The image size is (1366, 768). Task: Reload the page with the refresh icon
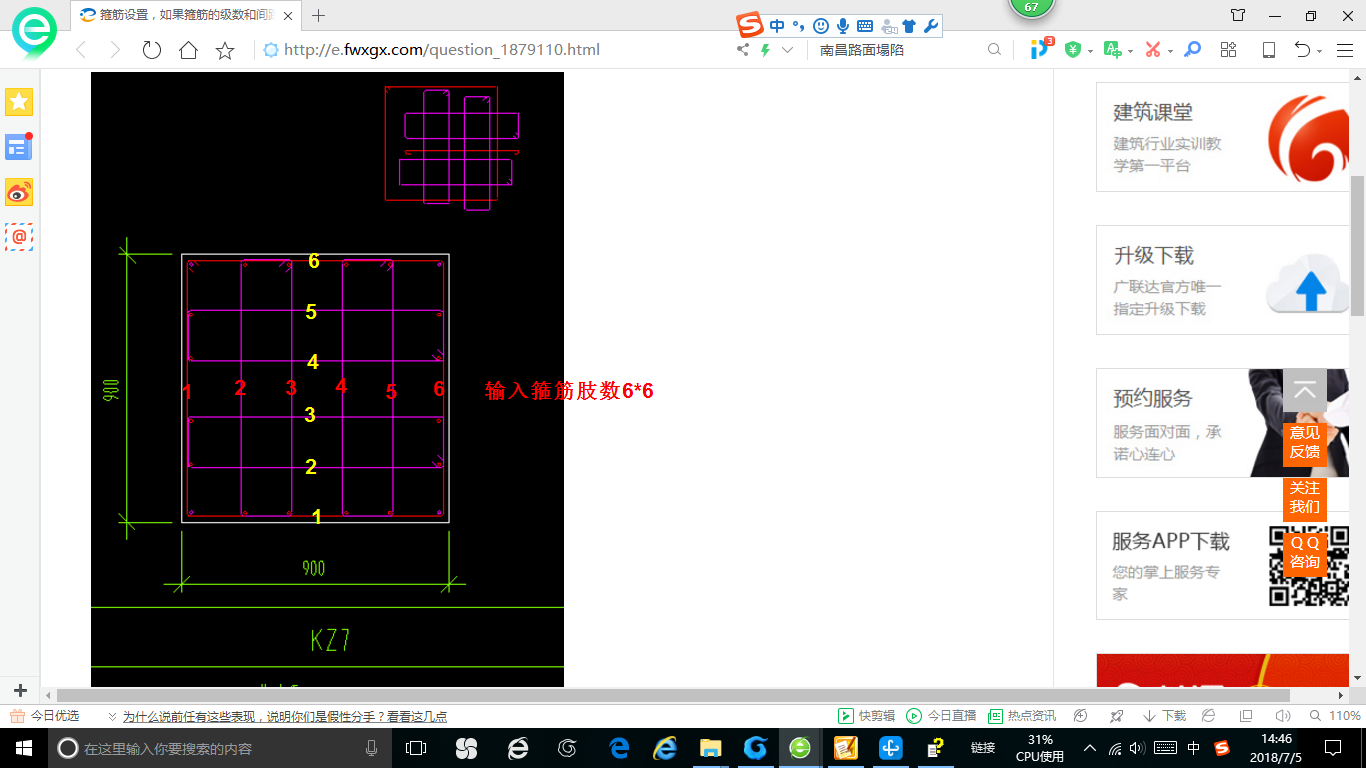152,50
